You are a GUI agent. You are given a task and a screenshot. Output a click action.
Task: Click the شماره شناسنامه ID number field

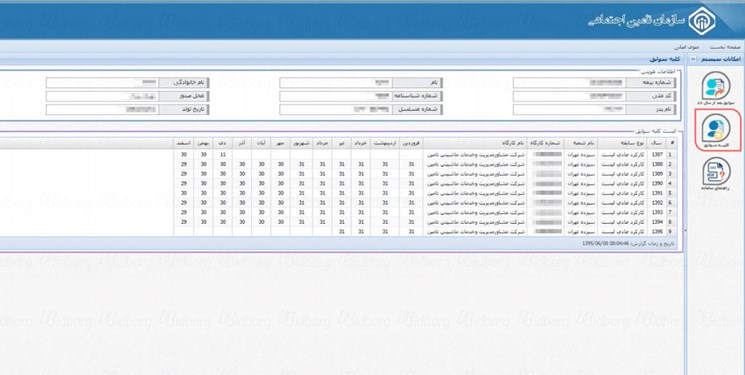[335, 96]
